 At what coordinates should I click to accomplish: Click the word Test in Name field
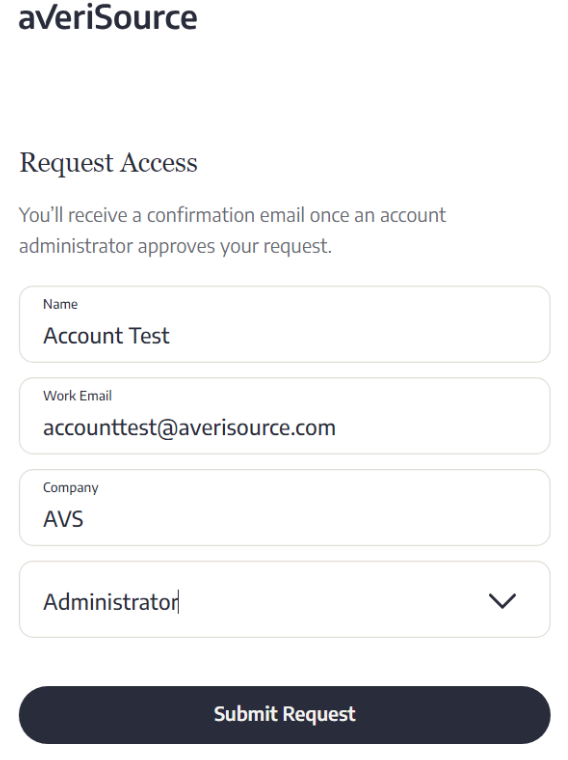[x=150, y=335]
